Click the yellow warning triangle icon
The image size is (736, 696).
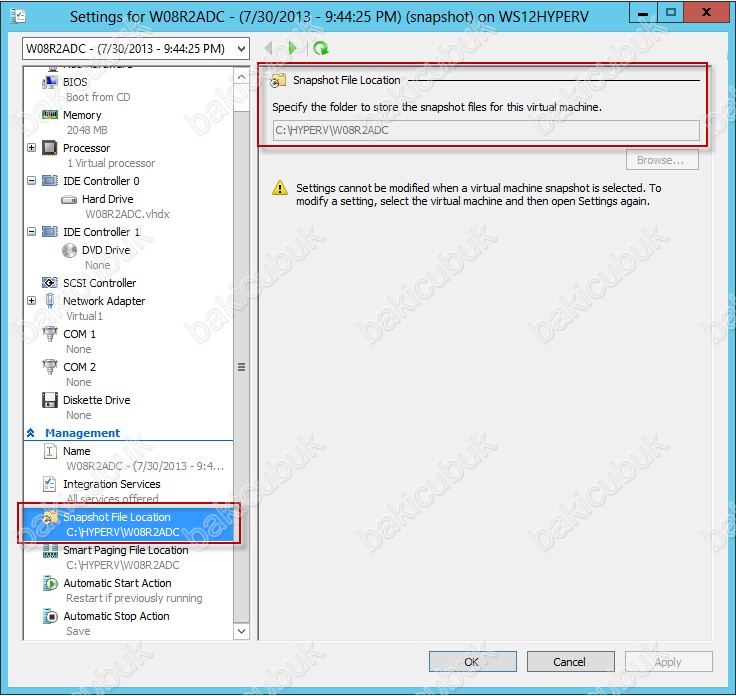tap(280, 188)
